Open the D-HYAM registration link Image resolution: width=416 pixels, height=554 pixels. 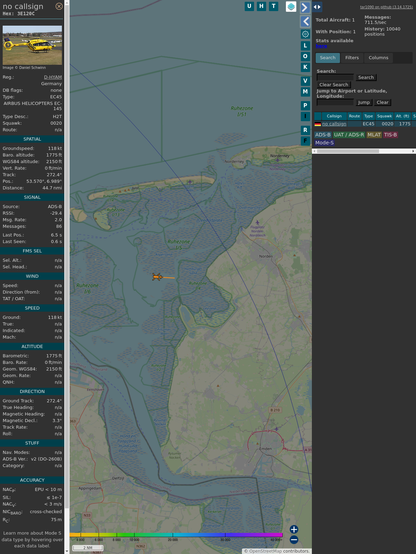[x=53, y=77]
